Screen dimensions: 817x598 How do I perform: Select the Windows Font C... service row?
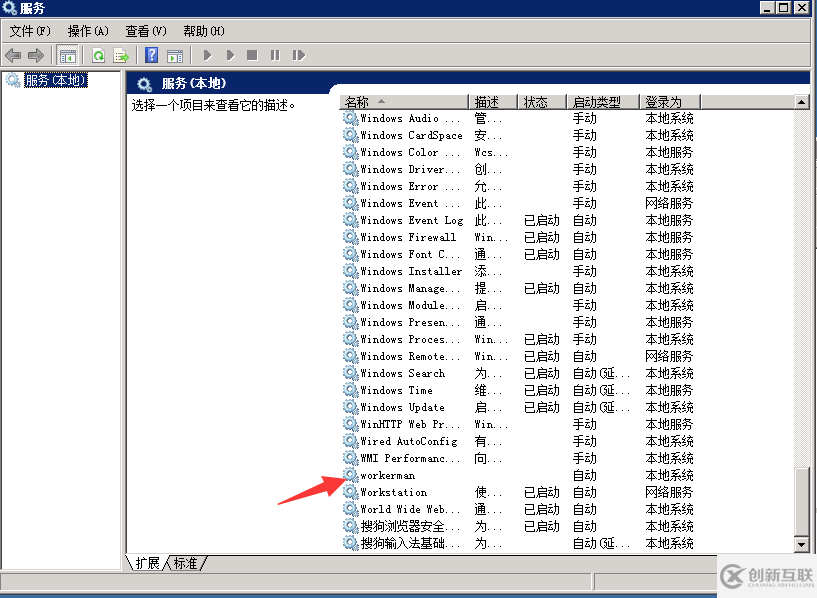click(x=519, y=254)
